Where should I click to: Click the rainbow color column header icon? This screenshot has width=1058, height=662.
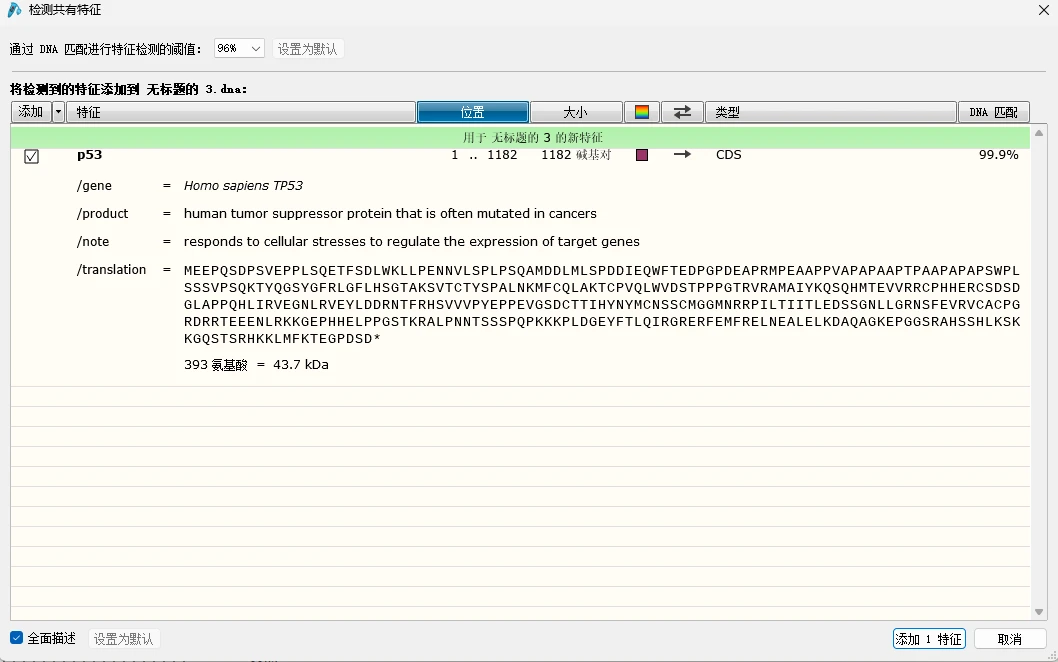pyautogui.click(x=642, y=112)
